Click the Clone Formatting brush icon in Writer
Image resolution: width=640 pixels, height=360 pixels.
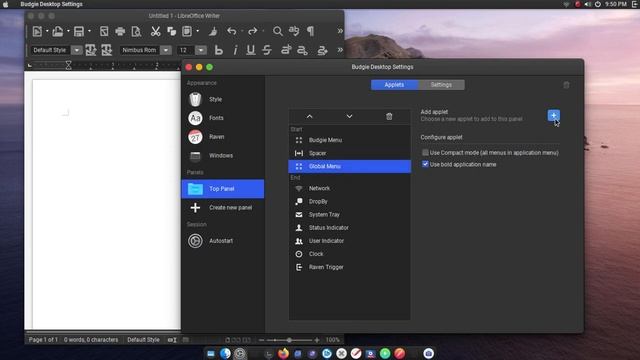click(x=213, y=31)
